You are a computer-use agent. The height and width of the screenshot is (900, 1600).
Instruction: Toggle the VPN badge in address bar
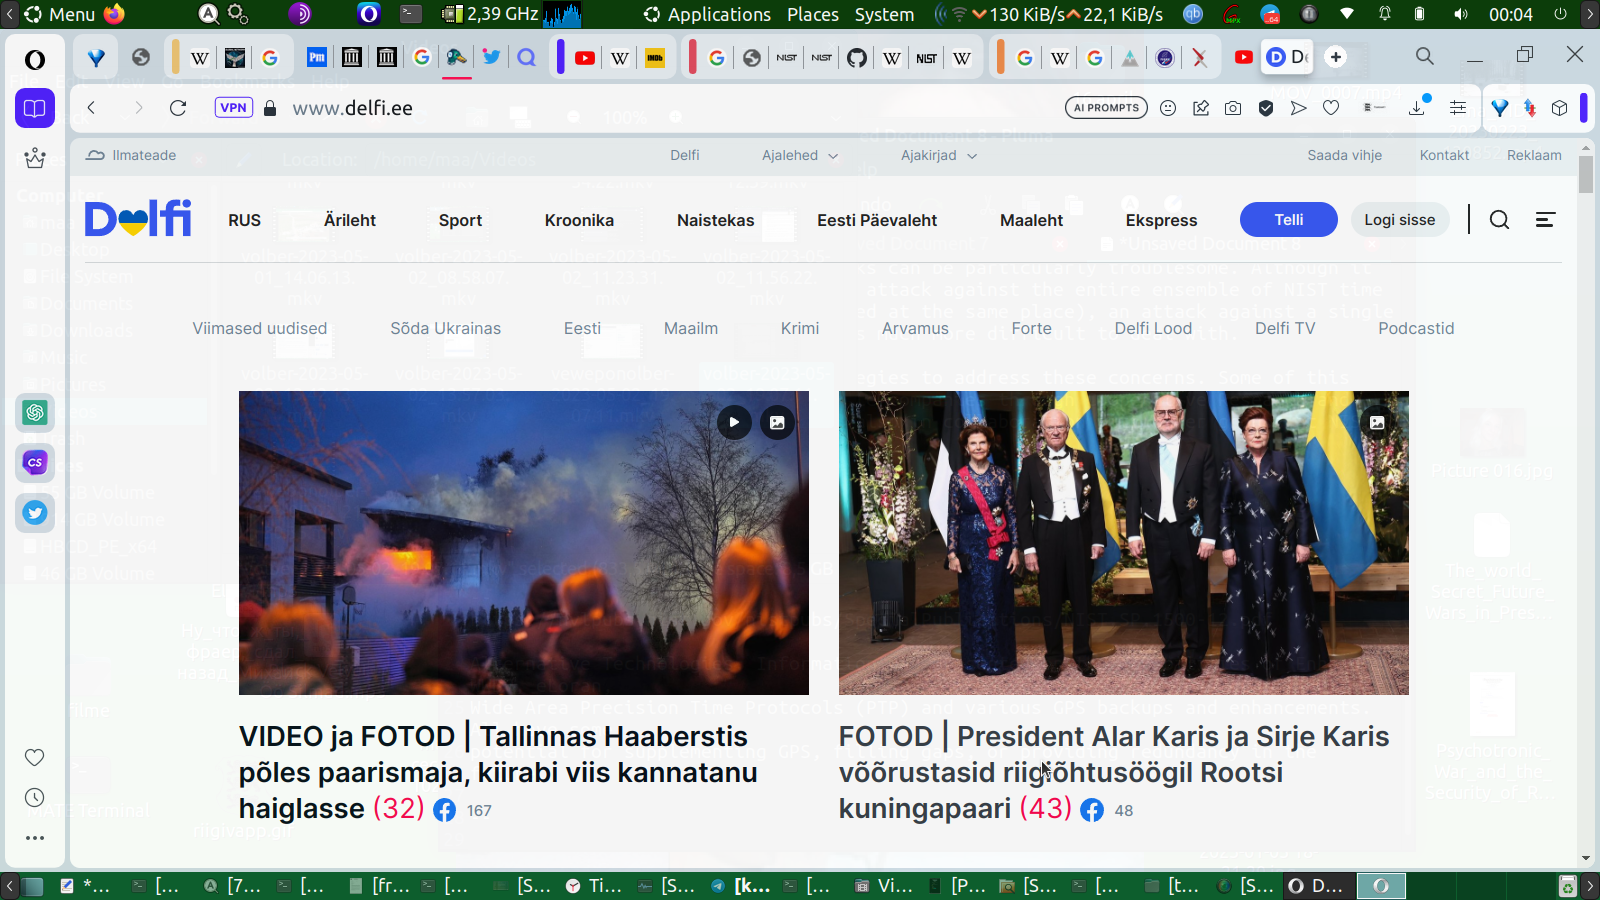click(233, 108)
